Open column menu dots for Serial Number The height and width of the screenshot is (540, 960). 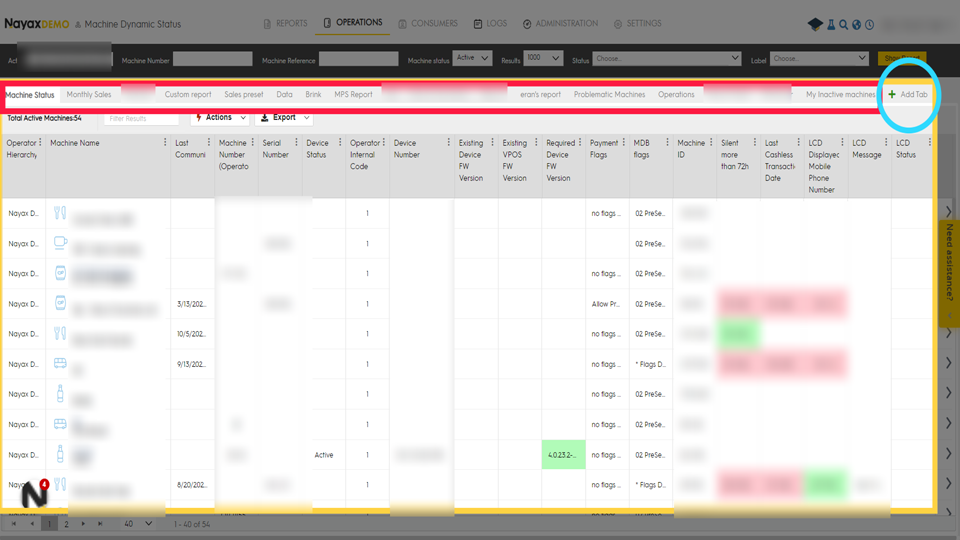tap(296, 142)
